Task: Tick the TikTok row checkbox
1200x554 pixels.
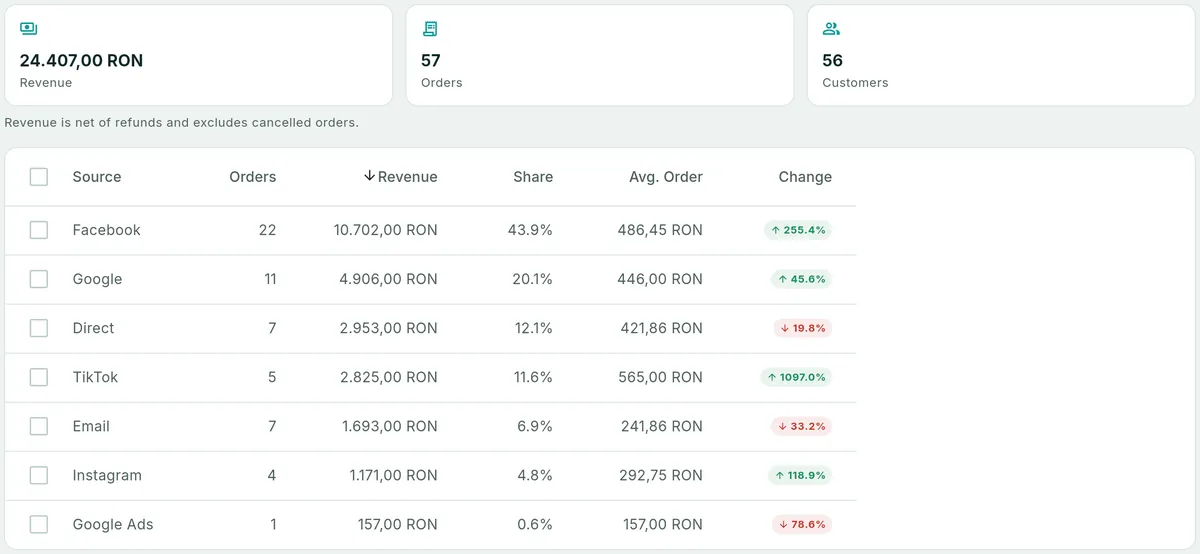Action: pos(39,377)
